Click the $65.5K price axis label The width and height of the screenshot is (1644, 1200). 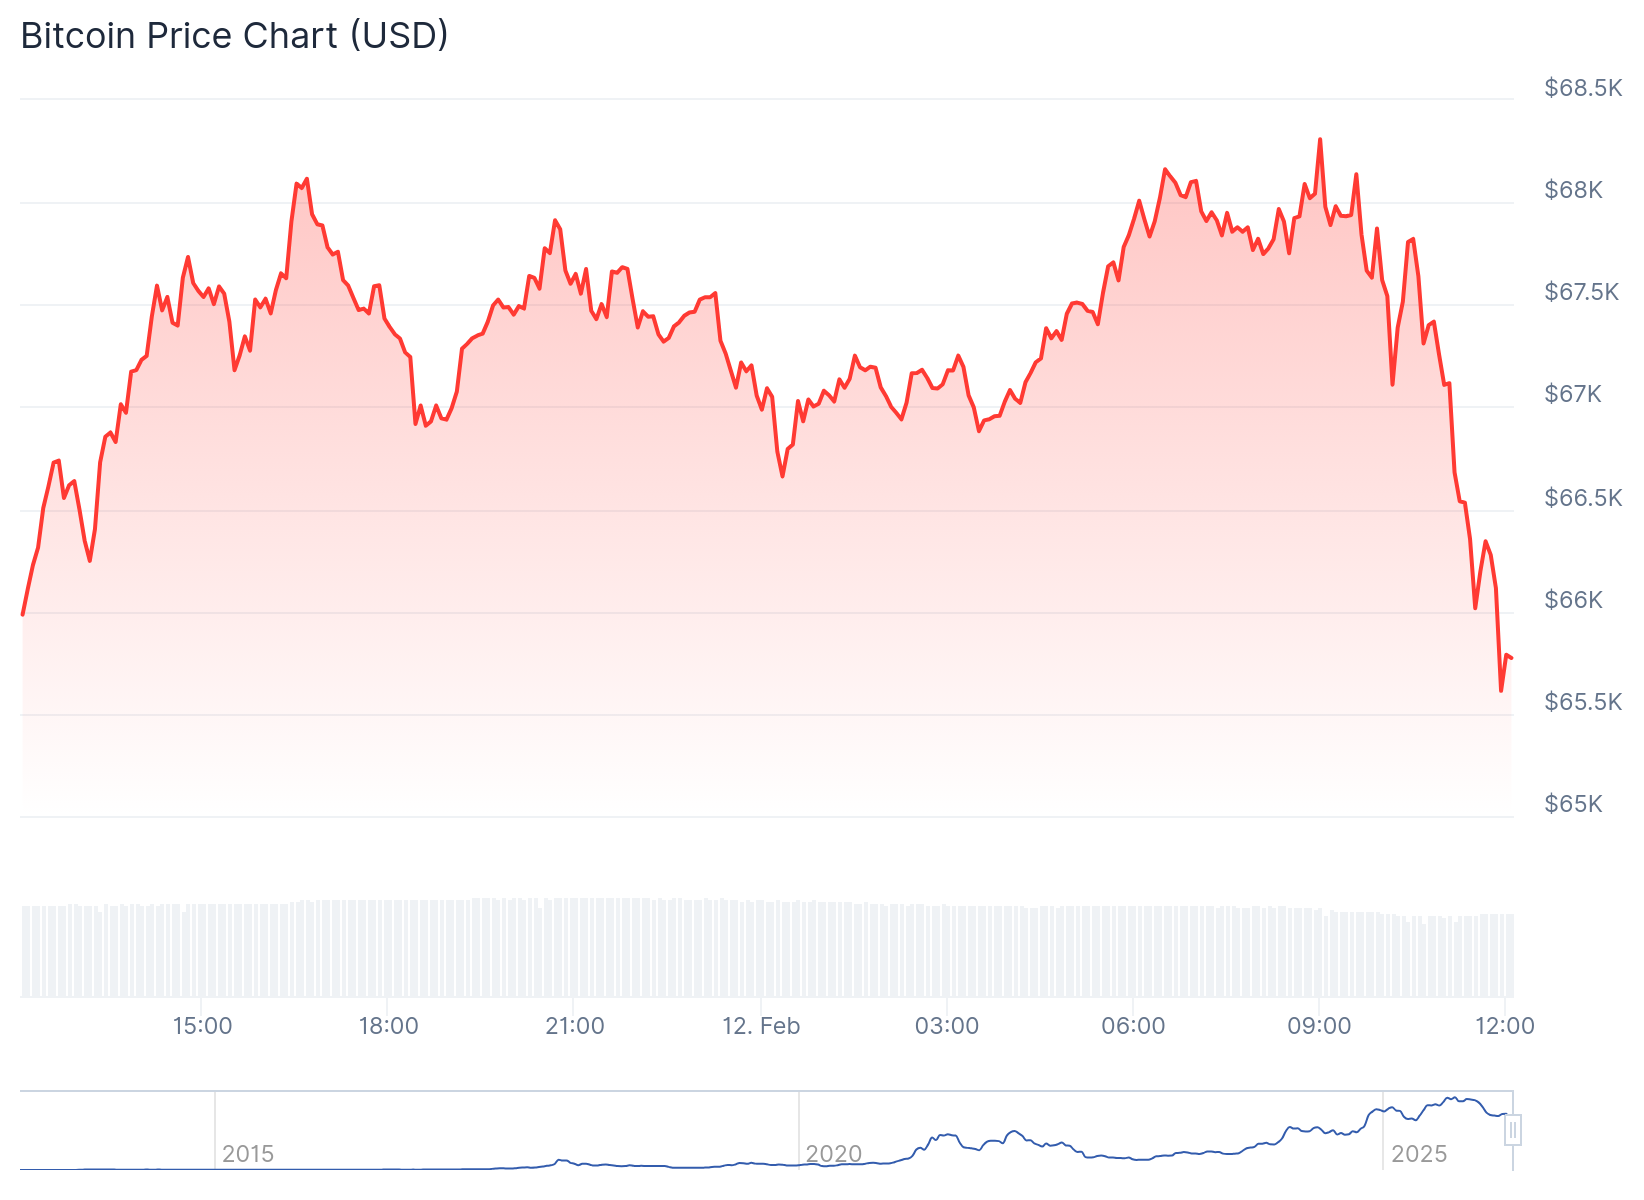point(1583,702)
